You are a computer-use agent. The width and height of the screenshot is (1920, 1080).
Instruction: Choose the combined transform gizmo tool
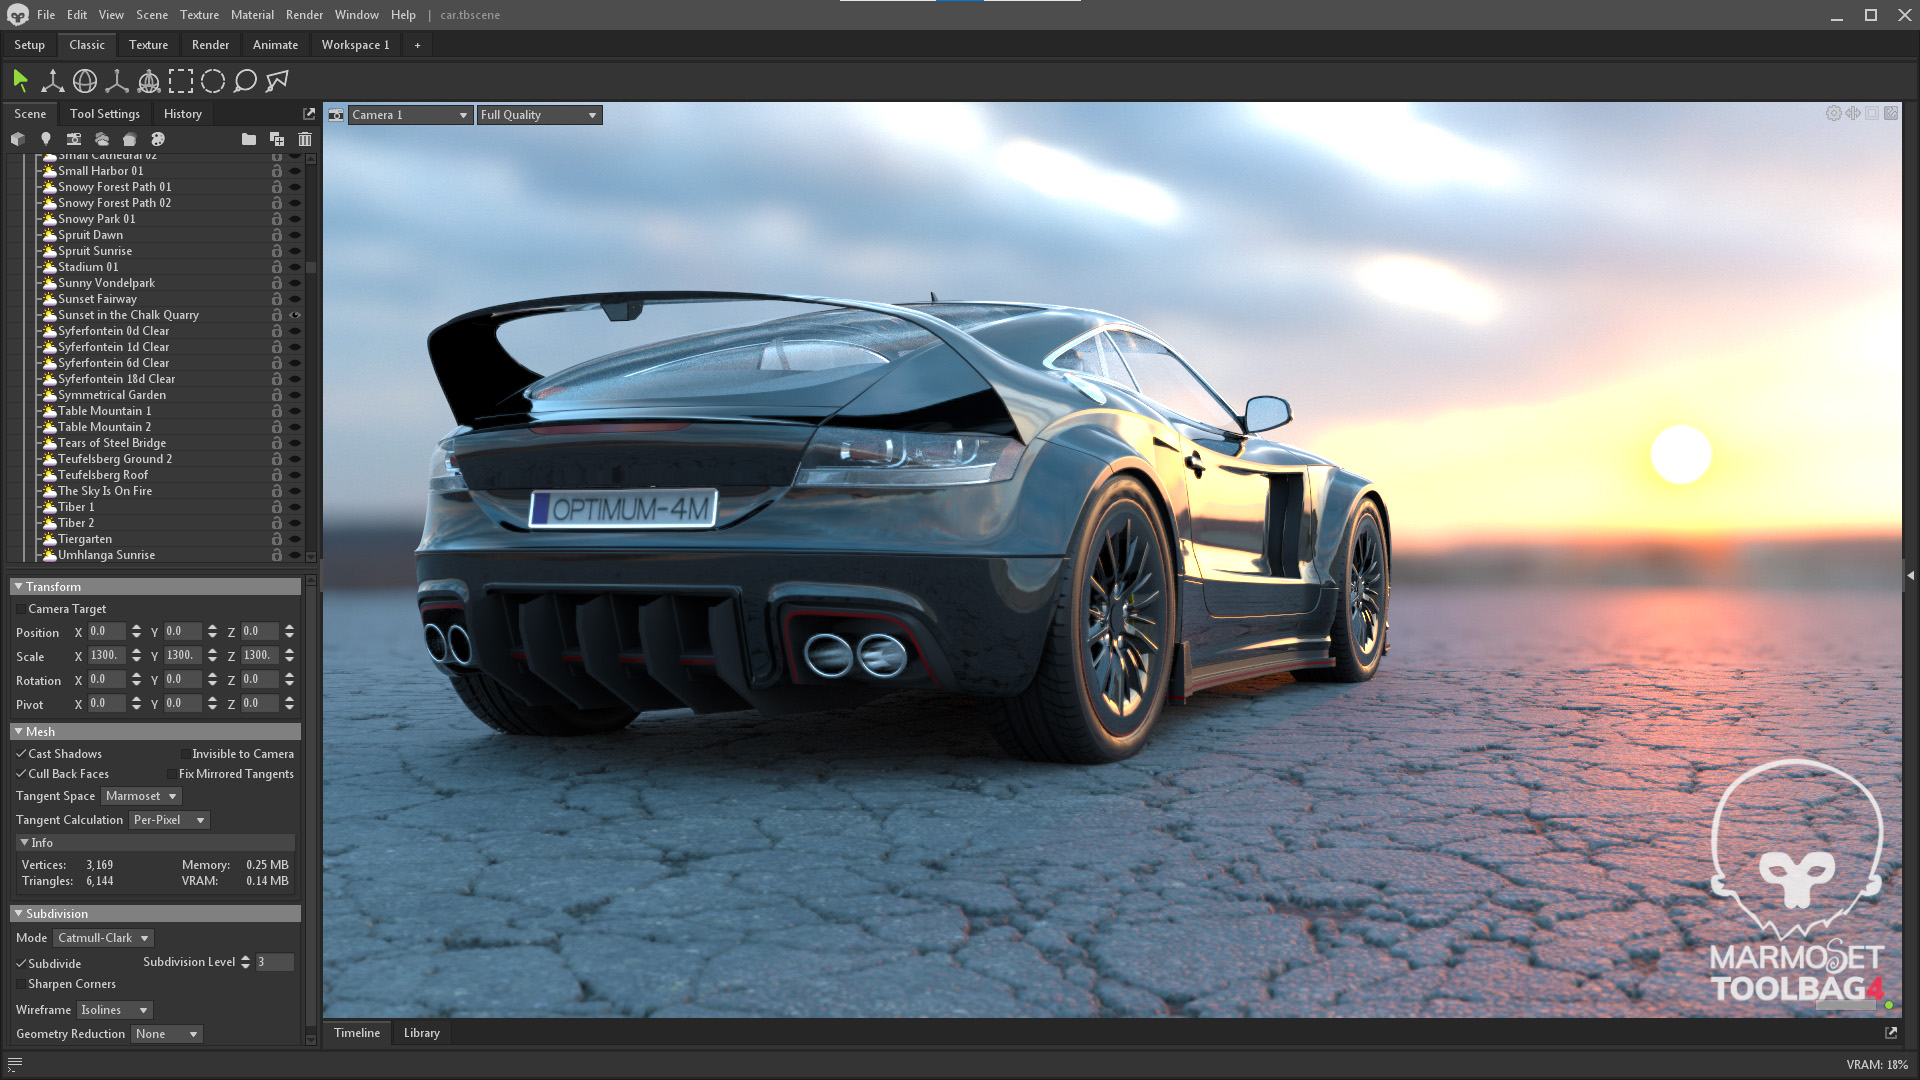click(149, 81)
